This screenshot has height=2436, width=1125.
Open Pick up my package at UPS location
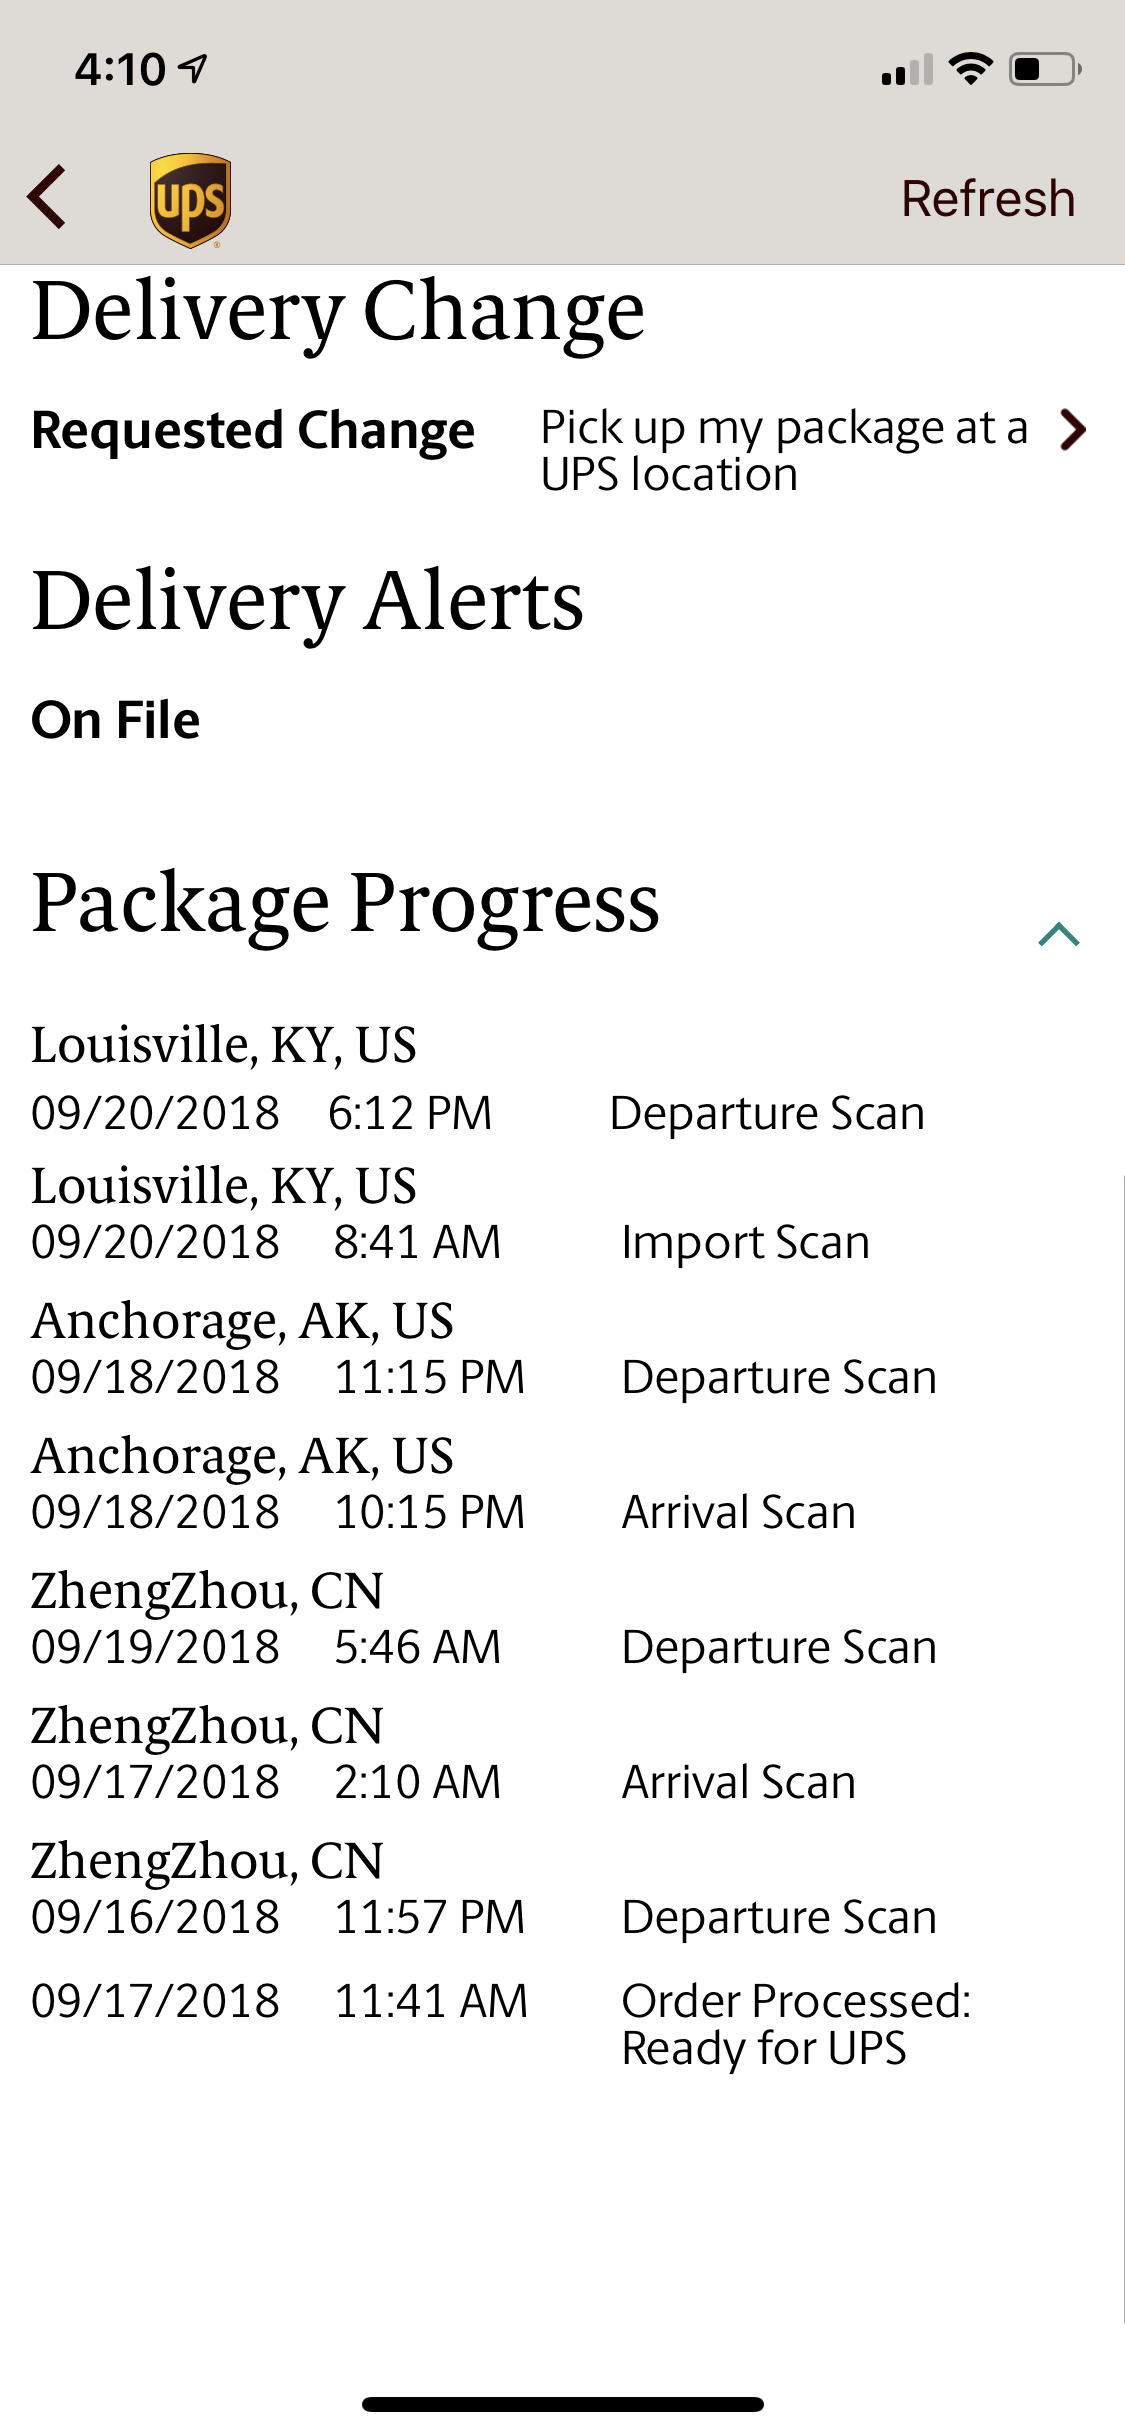tap(784, 450)
